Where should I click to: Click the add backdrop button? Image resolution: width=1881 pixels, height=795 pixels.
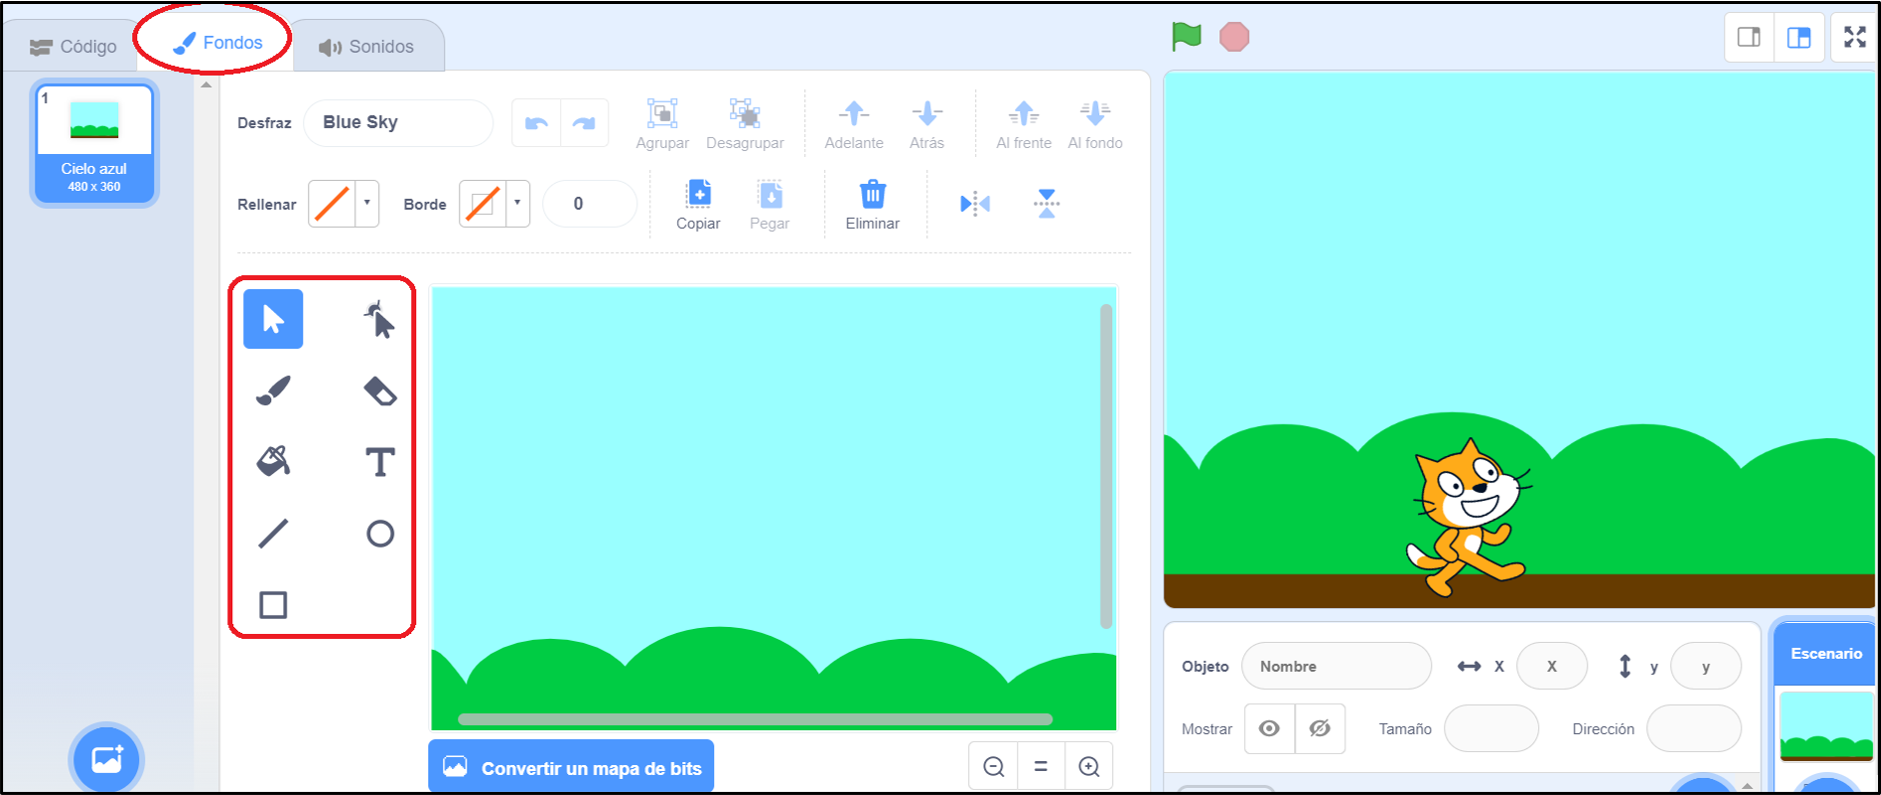pyautogui.click(x=106, y=759)
